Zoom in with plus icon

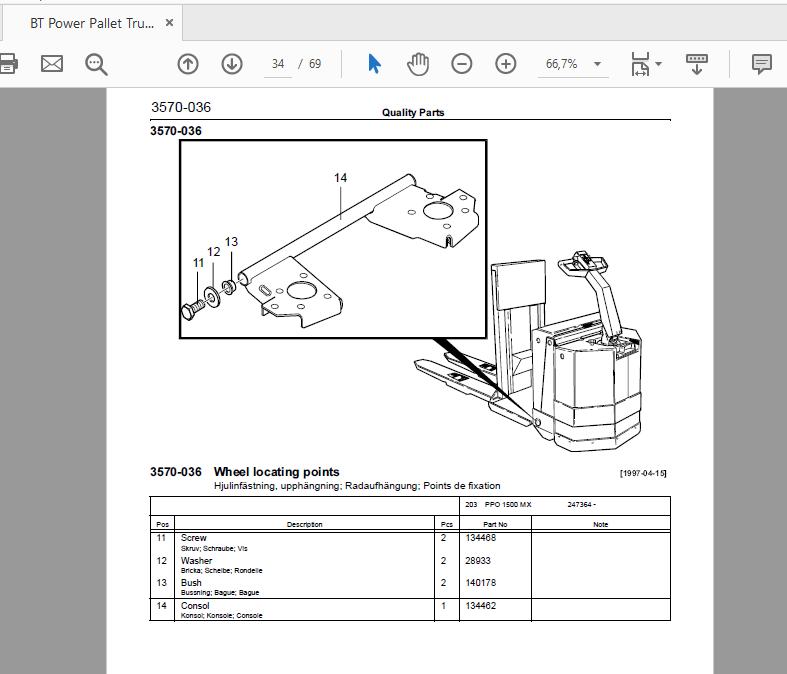tap(505, 64)
